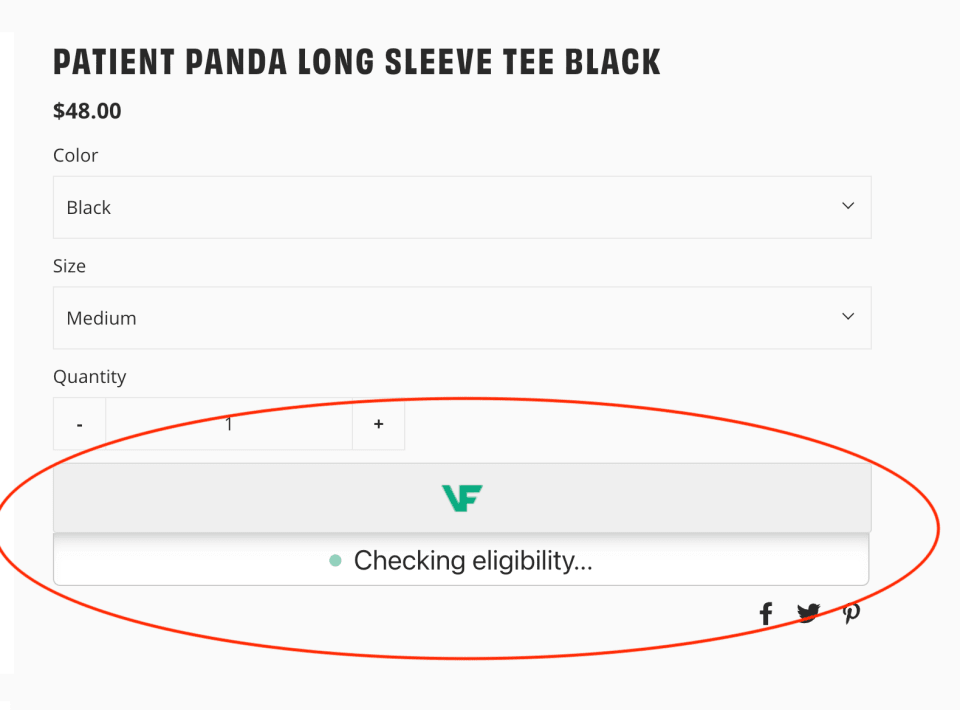Screen dimensions: 960x710
Task: Click the Color field label
Action: [x=76, y=155]
